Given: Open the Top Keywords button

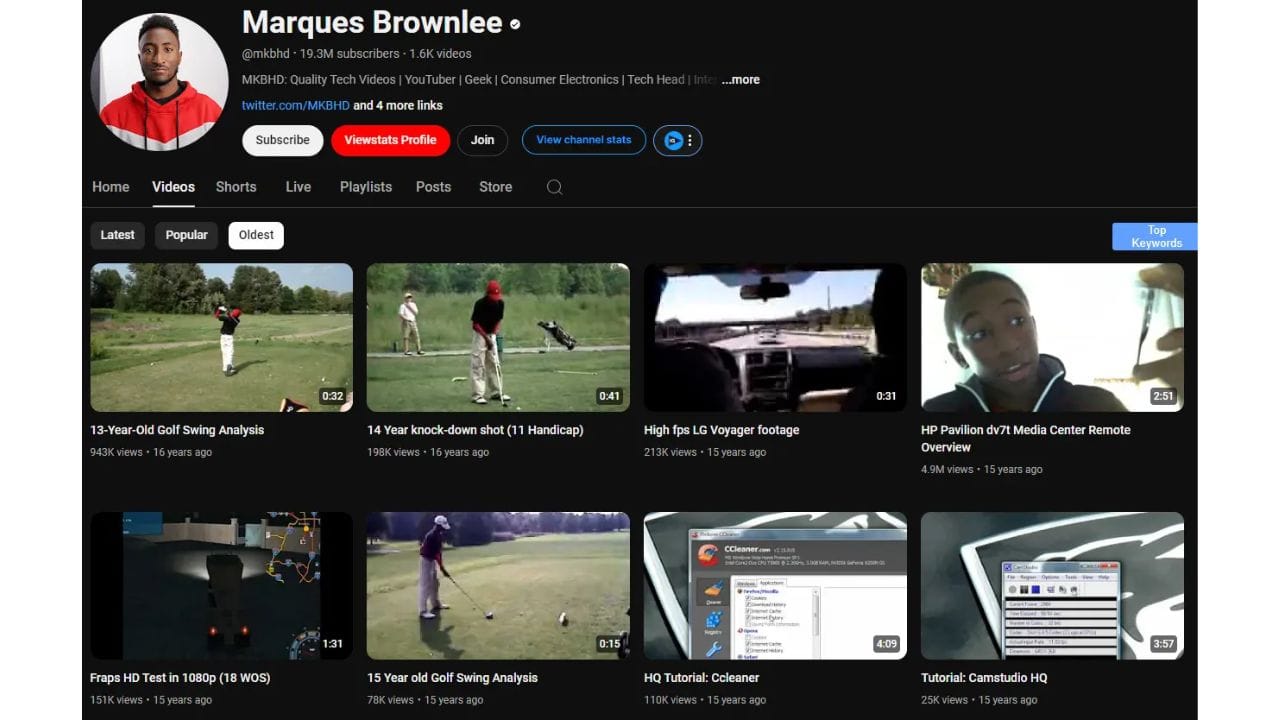Looking at the screenshot, I should click(1155, 236).
